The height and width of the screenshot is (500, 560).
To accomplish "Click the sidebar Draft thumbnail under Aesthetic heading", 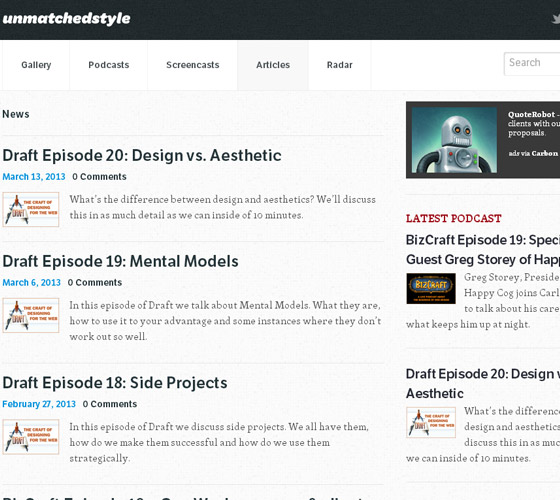I will click(431, 422).
